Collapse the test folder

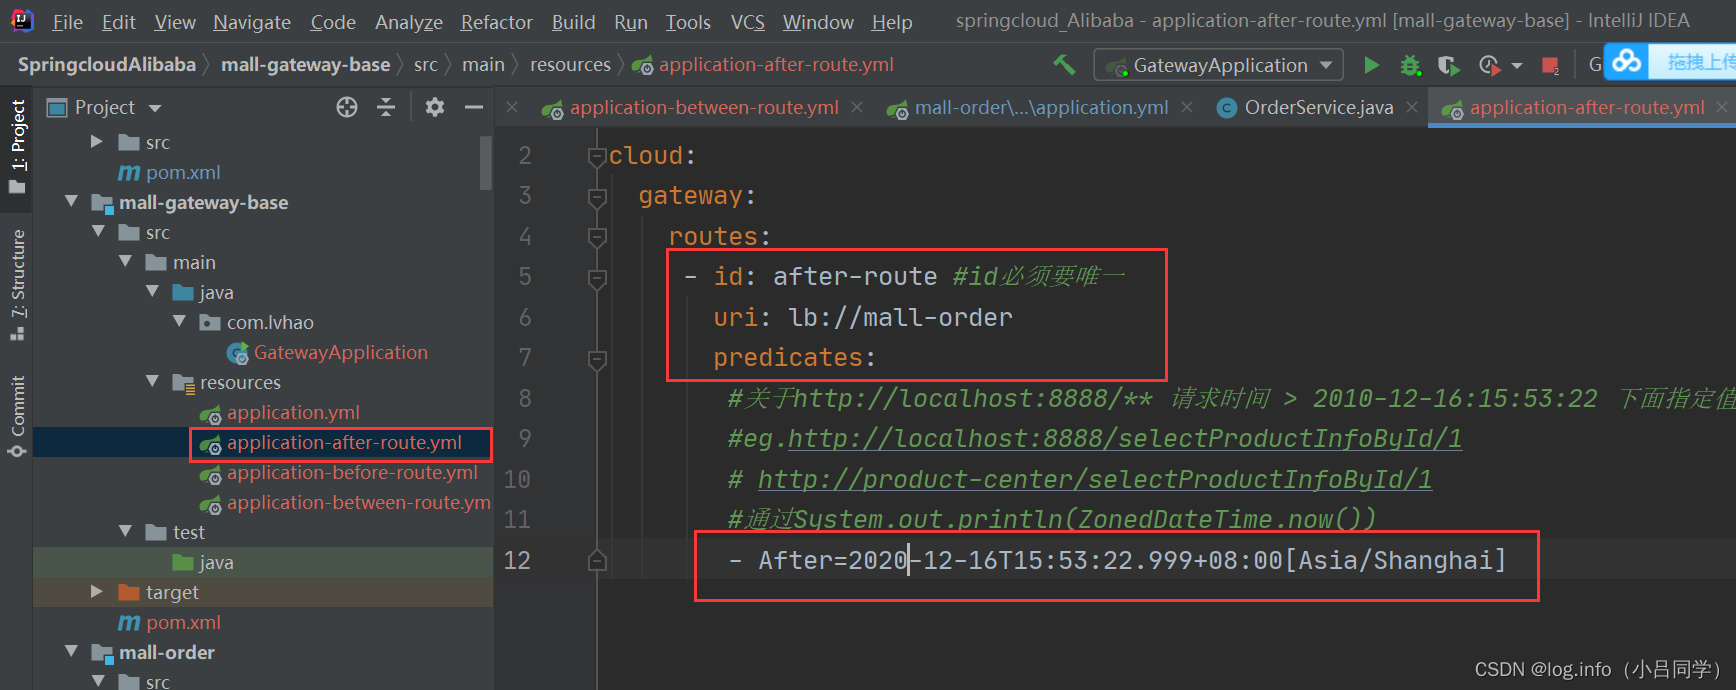coord(125,532)
